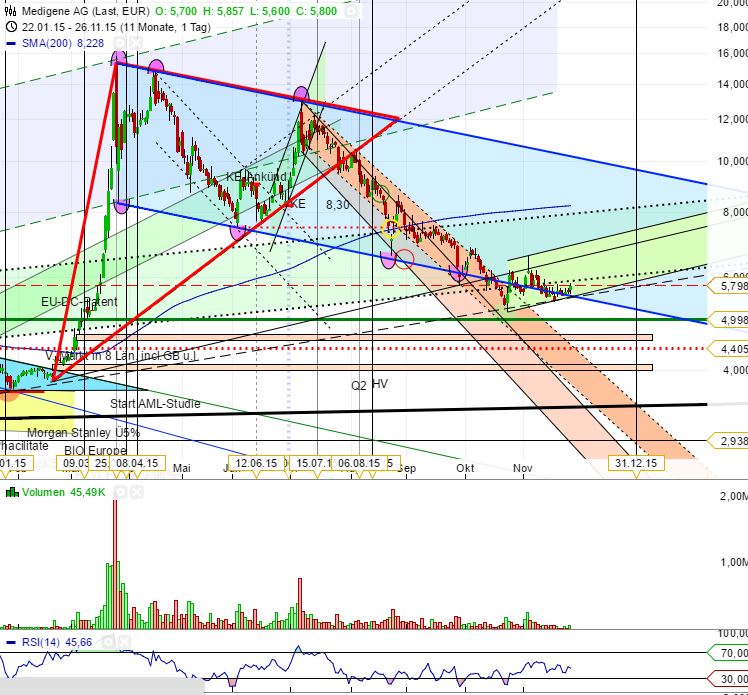Click the RSI 30,00 level marker
The width and height of the screenshot is (748, 695).
point(728,679)
